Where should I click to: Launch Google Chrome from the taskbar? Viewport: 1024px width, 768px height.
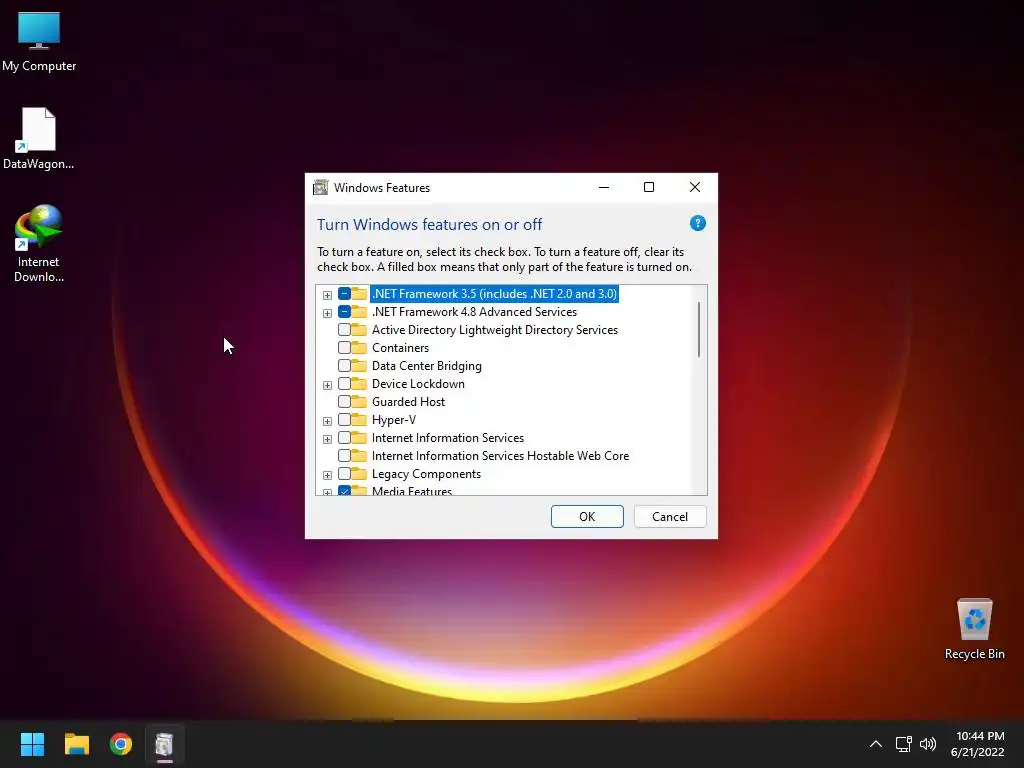120,744
